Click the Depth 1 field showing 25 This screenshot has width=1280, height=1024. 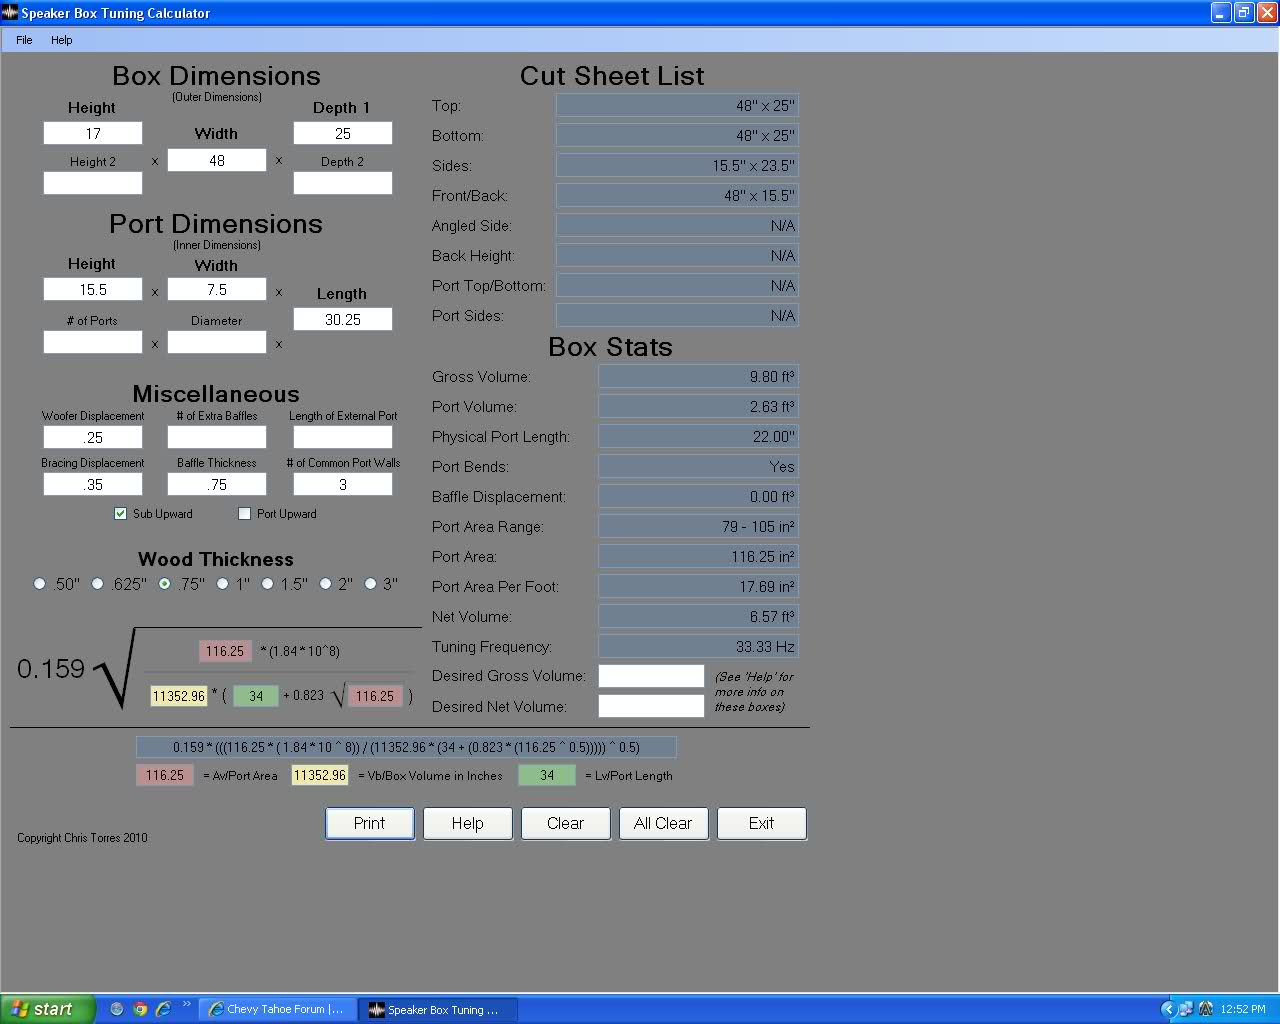343,133
